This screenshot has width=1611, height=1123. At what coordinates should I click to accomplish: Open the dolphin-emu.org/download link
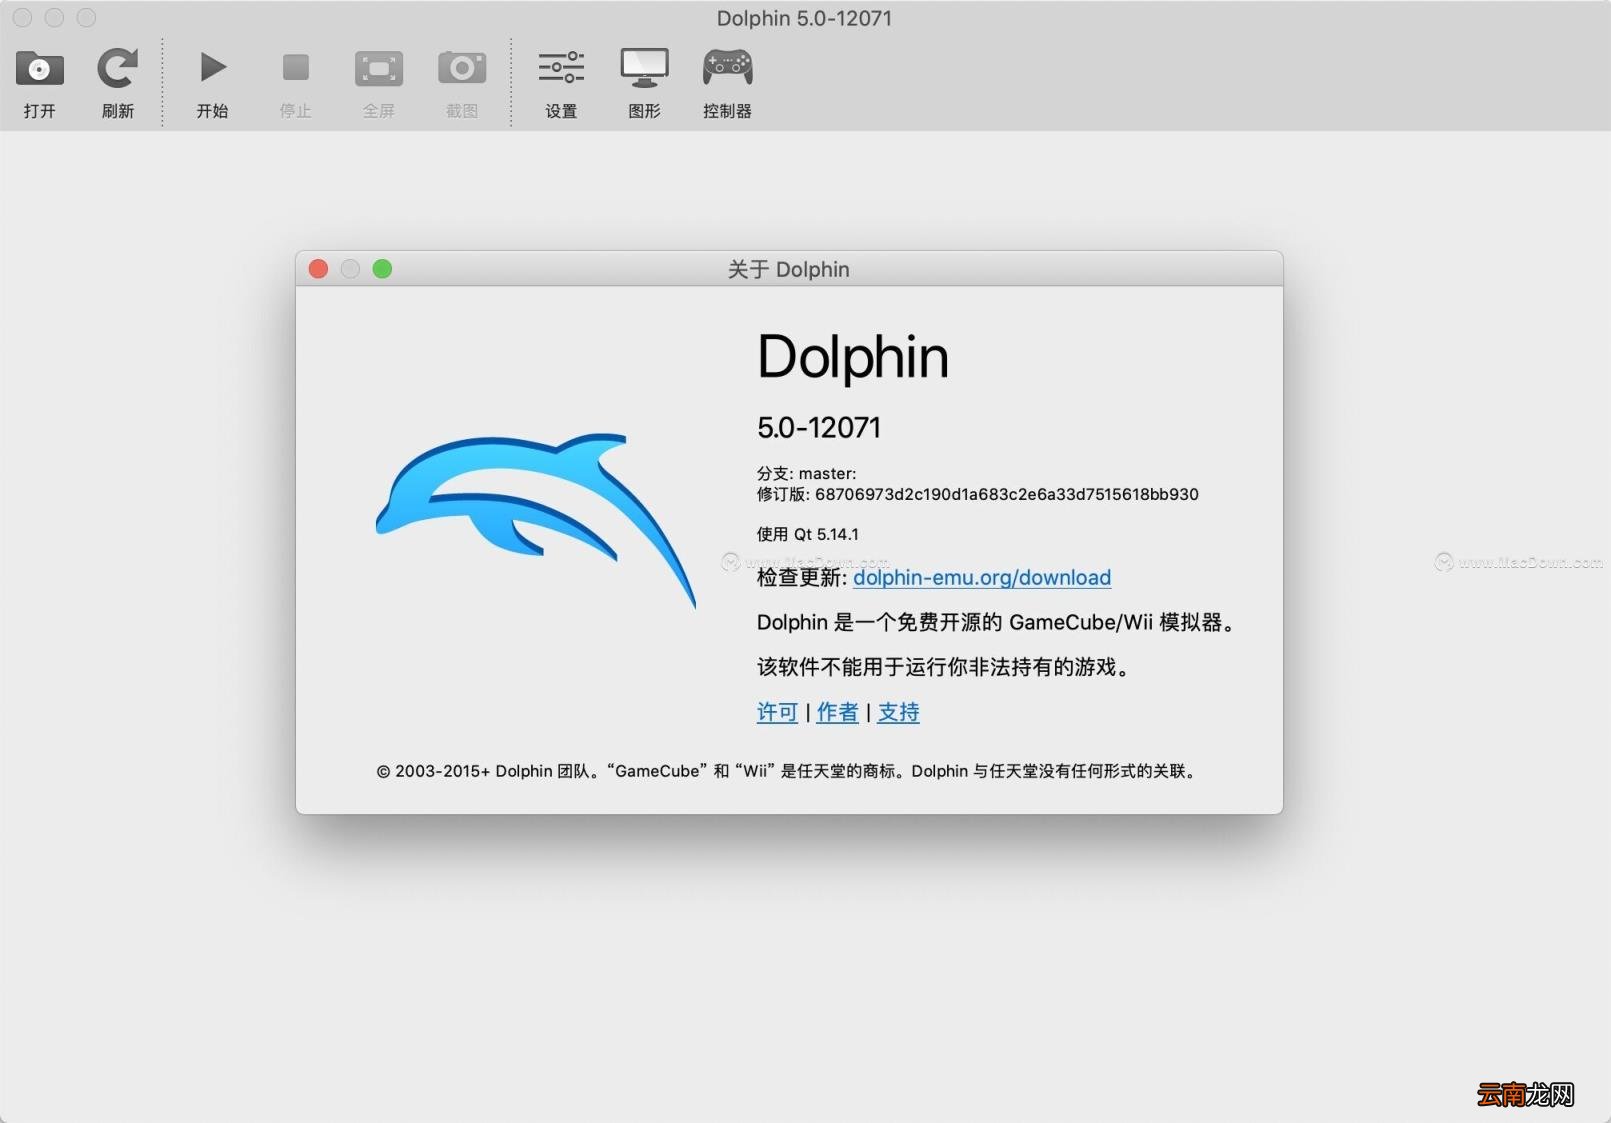click(x=982, y=577)
